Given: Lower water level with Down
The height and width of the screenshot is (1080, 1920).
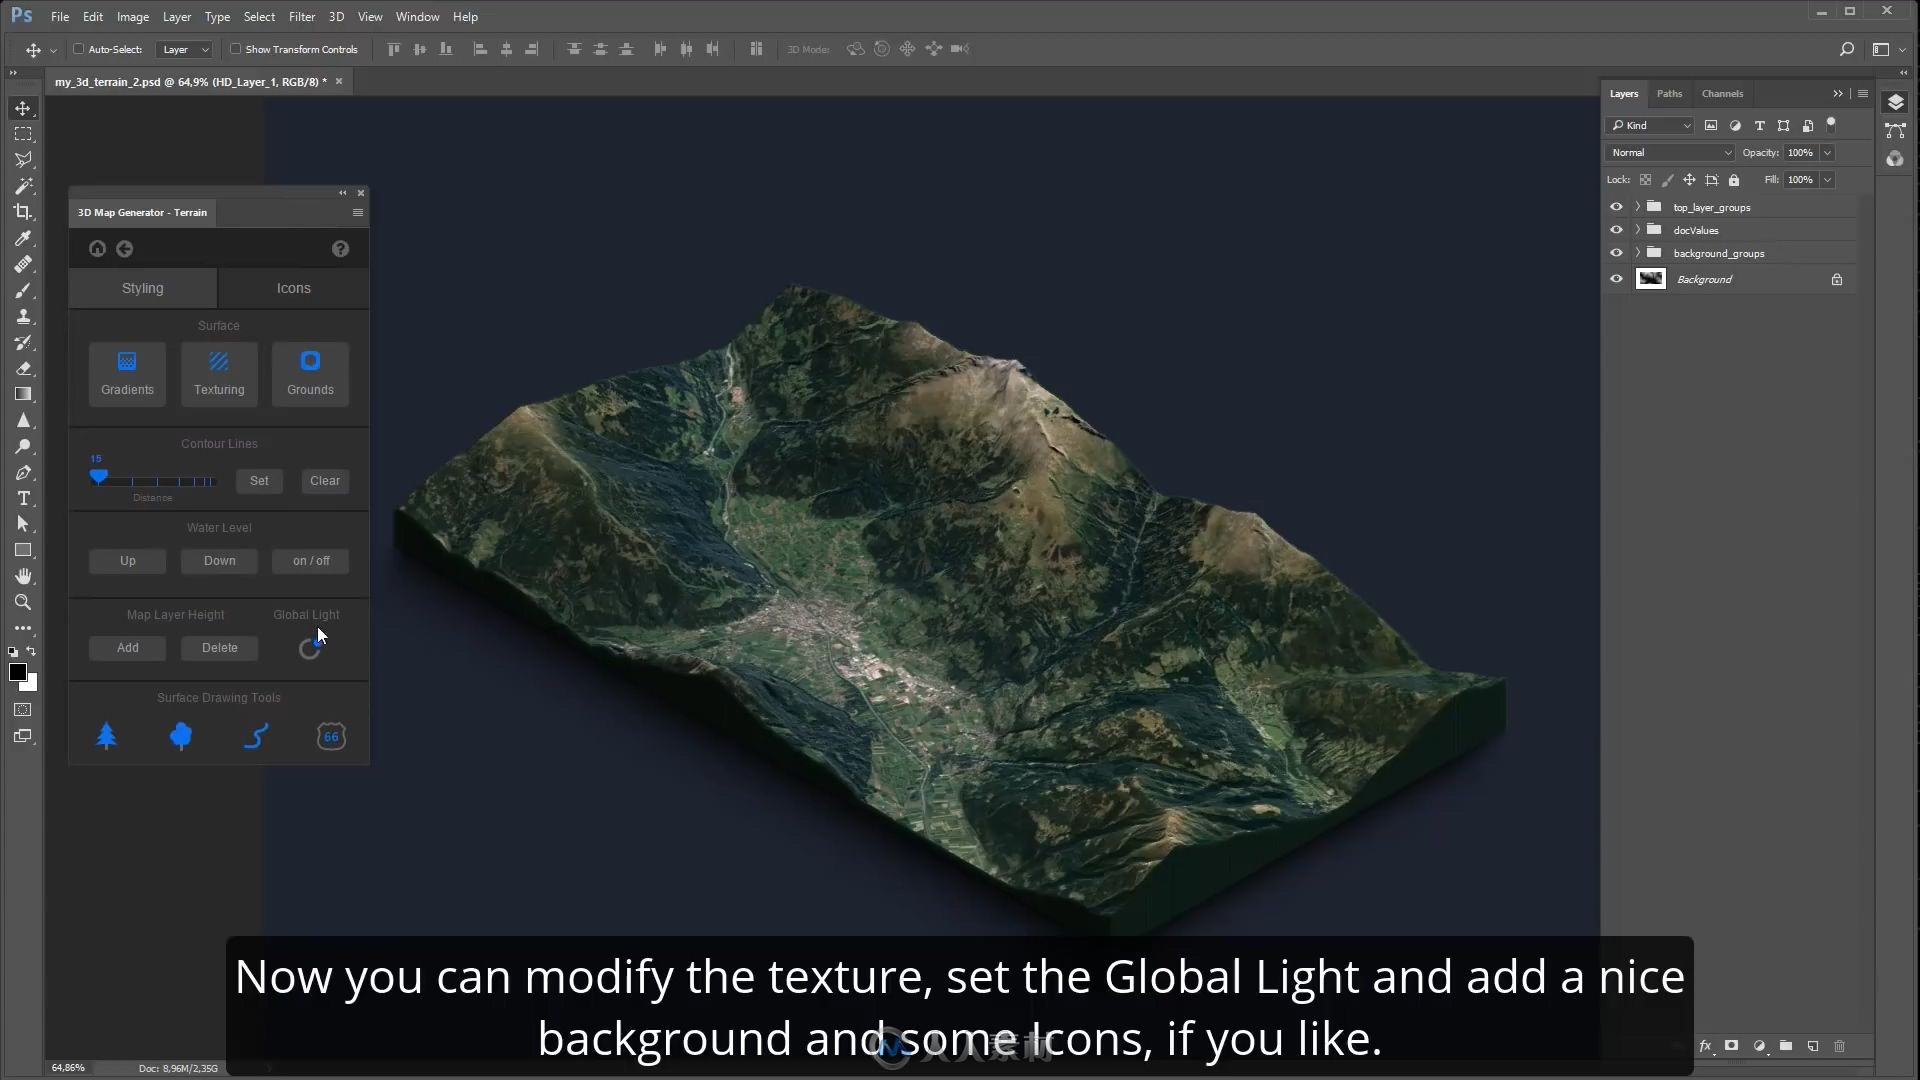Looking at the screenshot, I should pos(219,561).
